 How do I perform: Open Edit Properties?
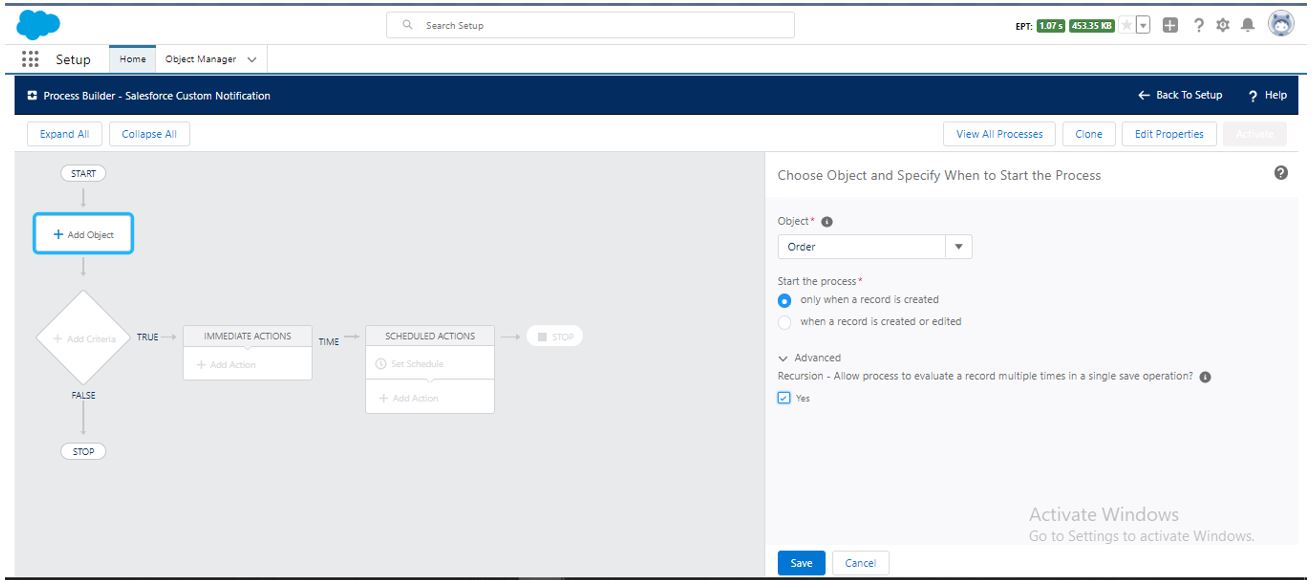pyautogui.click(x=1169, y=134)
